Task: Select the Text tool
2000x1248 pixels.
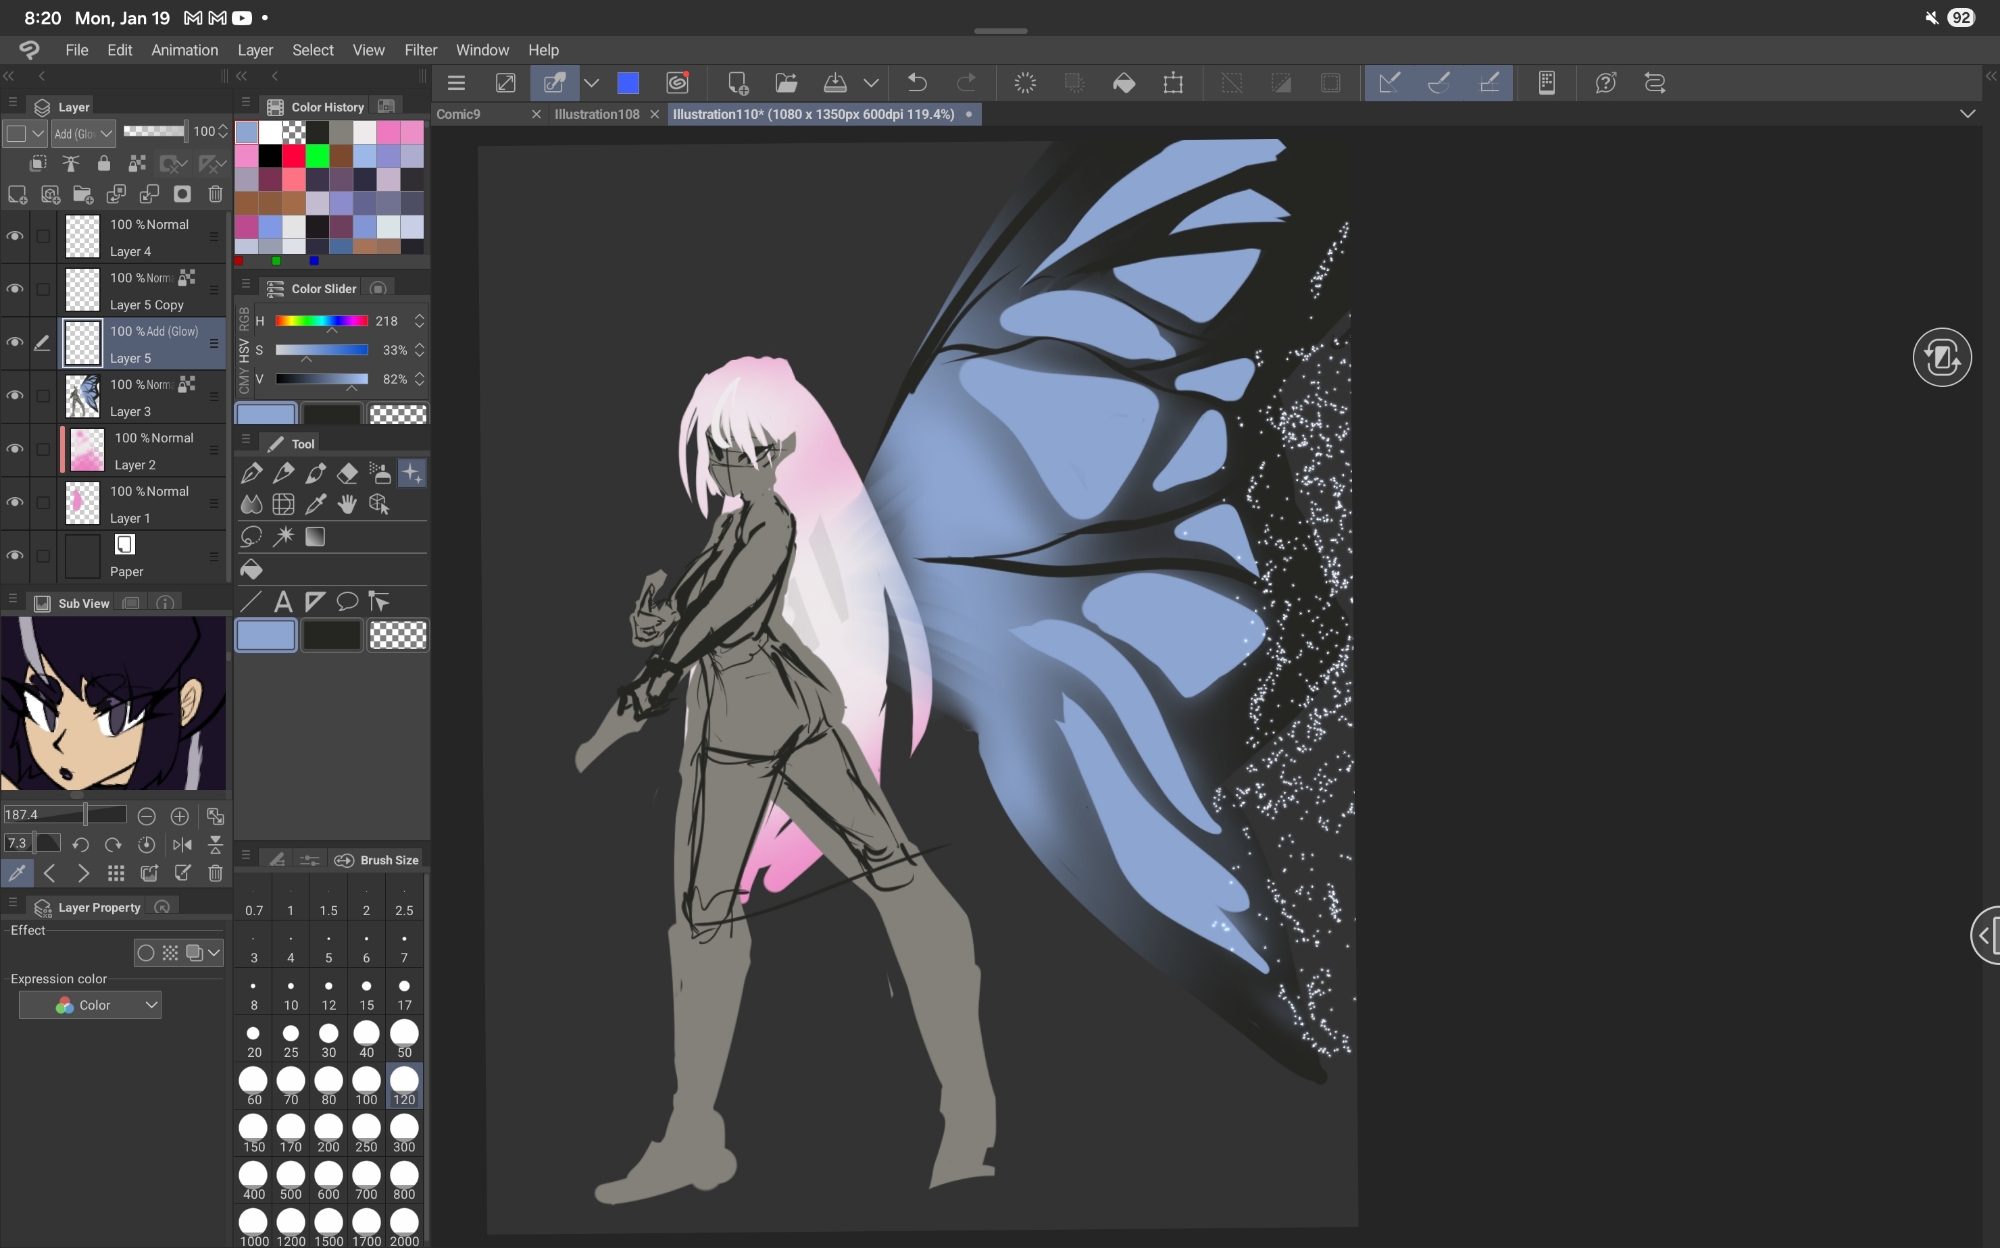Action: point(283,601)
